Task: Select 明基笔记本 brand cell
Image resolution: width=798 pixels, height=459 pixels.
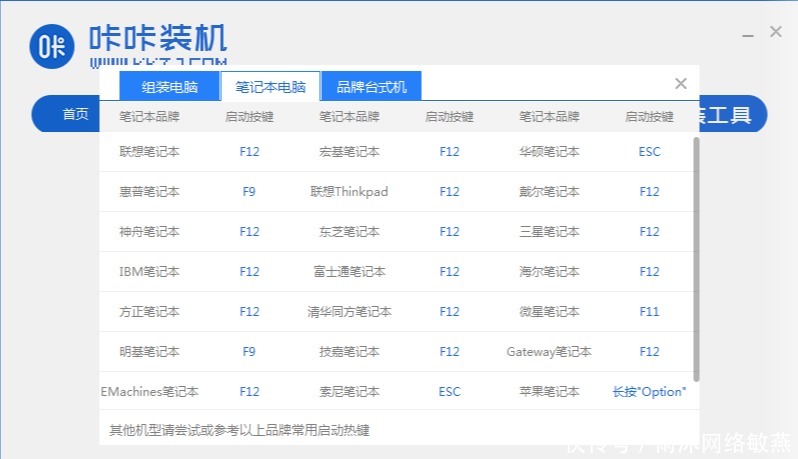Action: click(x=149, y=351)
